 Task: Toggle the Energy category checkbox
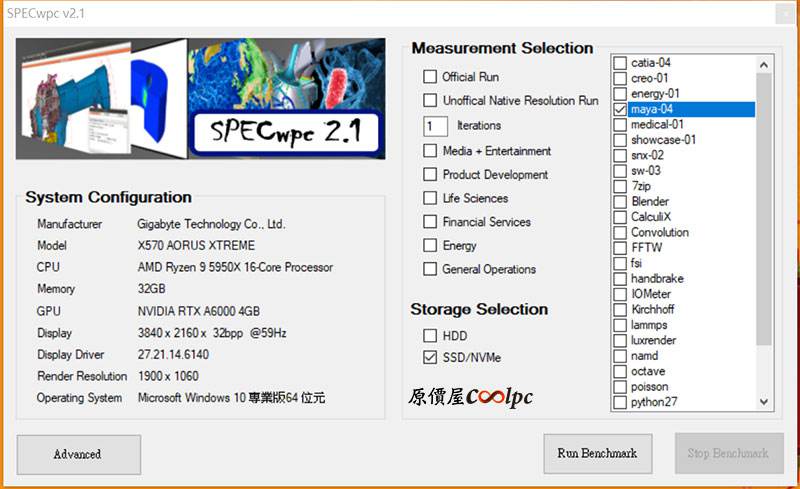(430, 246)
